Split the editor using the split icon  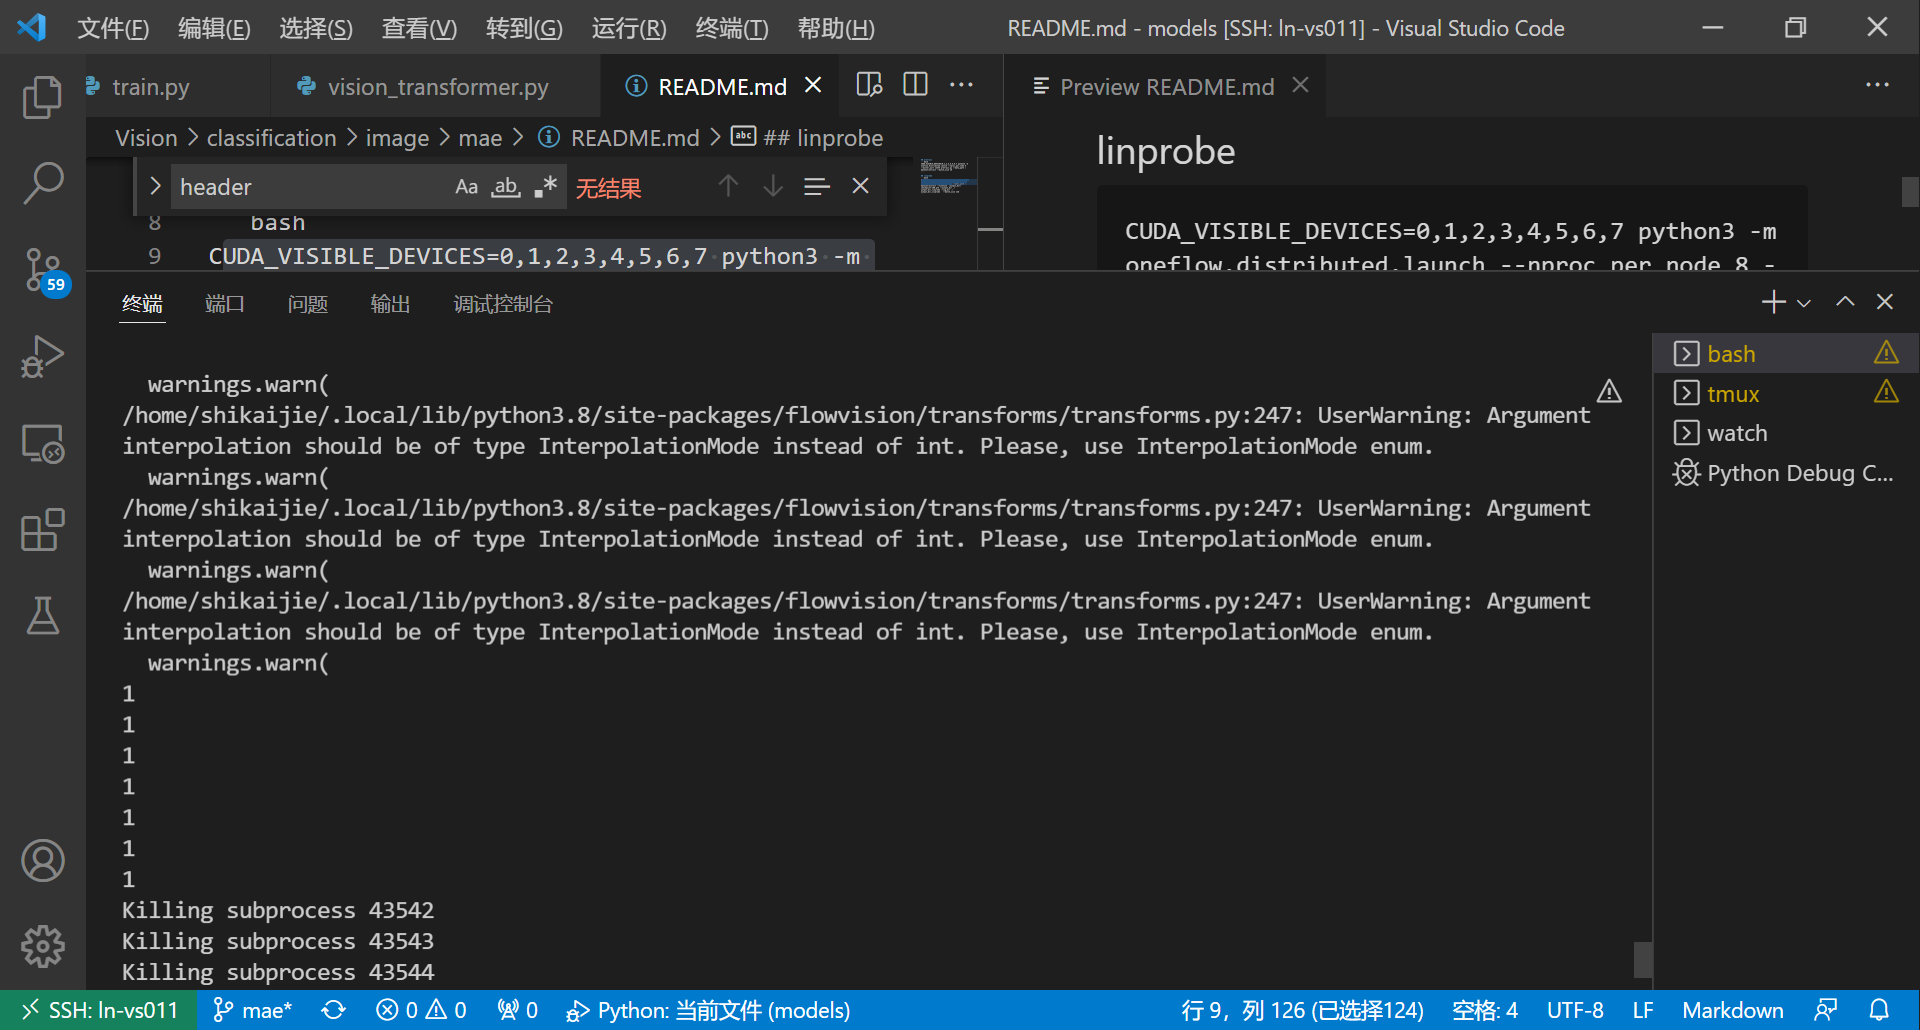coord(914,84)
